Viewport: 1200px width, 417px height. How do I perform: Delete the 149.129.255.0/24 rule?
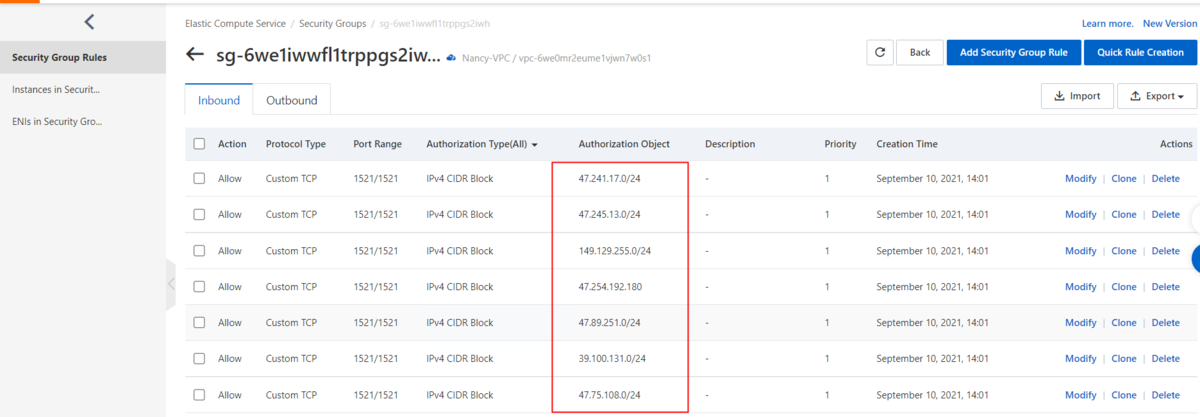pyautogui.click(x=1166, y=250)
